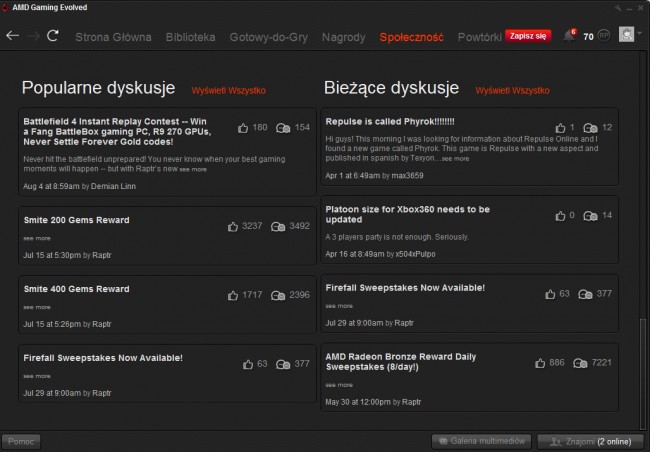Click the forward arrow icon

[x=33, y=36]
